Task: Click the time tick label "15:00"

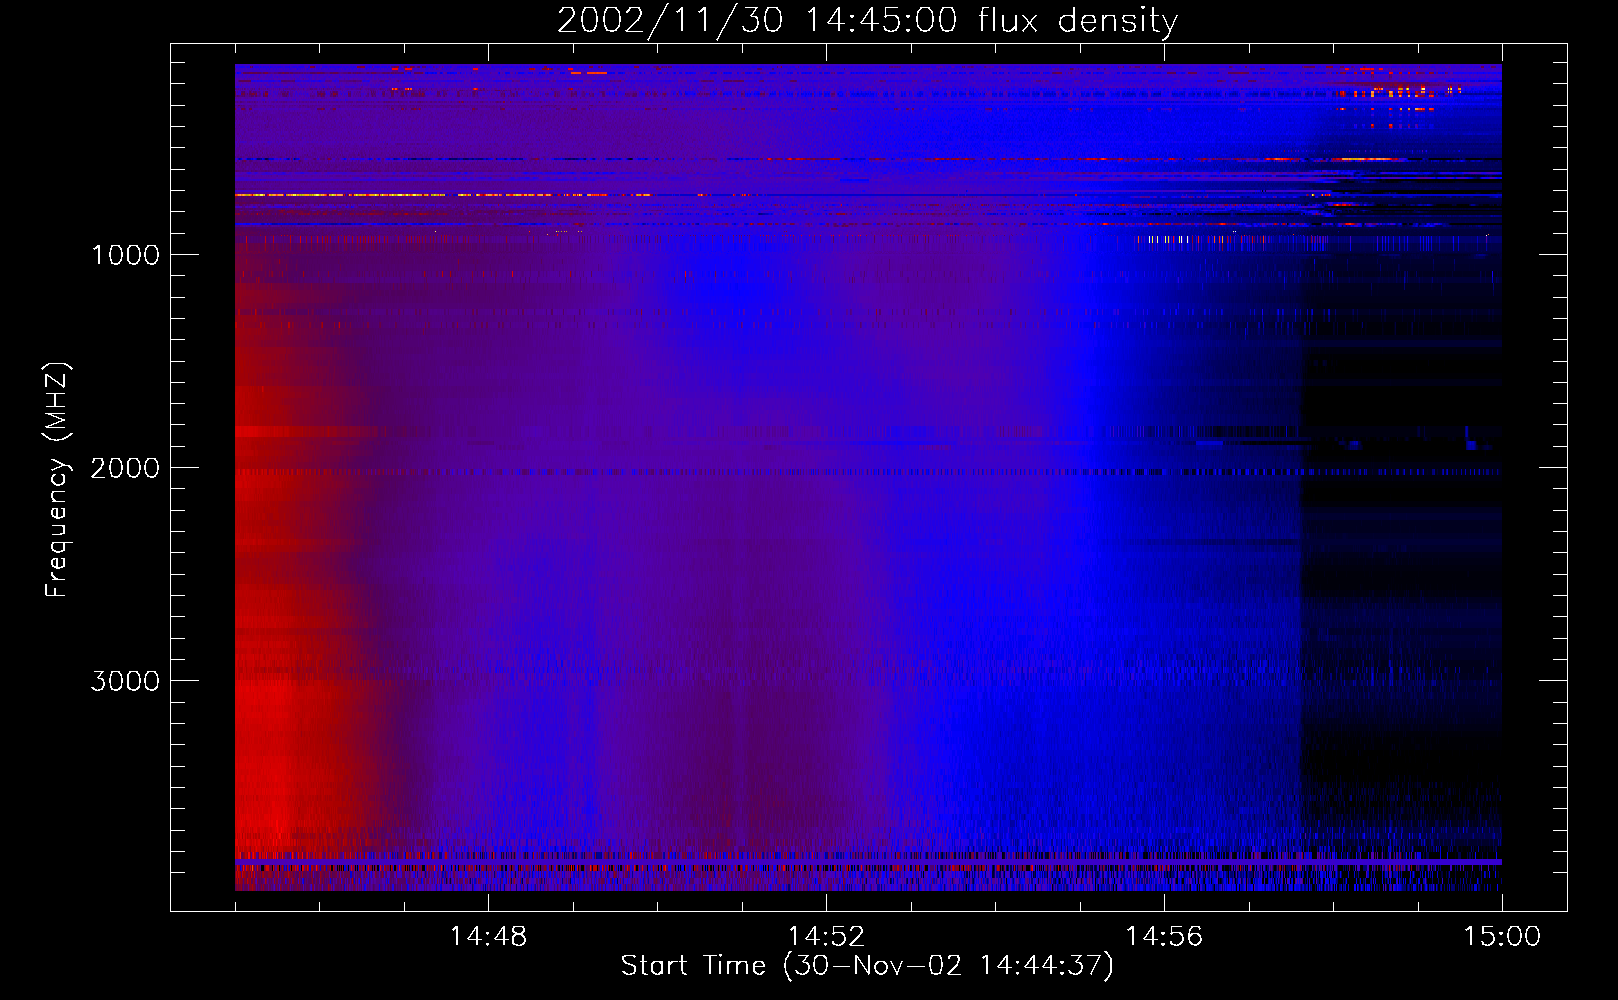Action: pyautogui.click(x=1502, y=936)
